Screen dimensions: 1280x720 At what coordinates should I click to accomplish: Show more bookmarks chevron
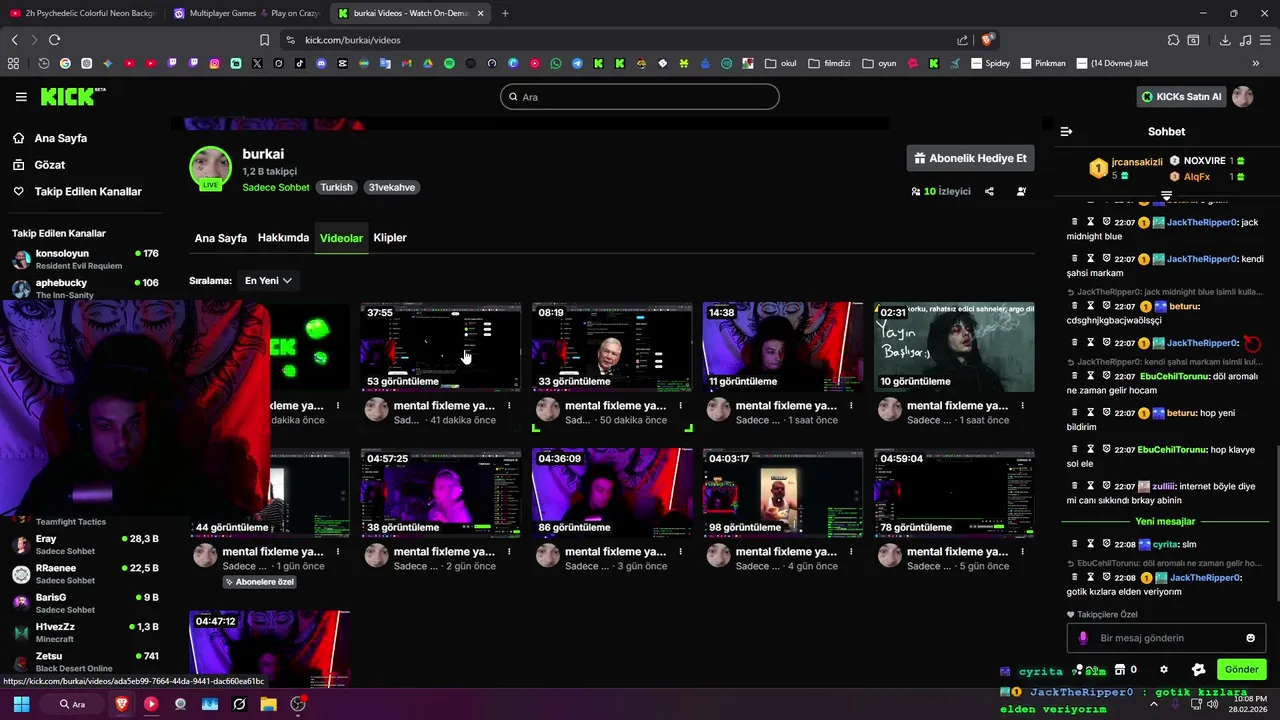point(1255,63)
